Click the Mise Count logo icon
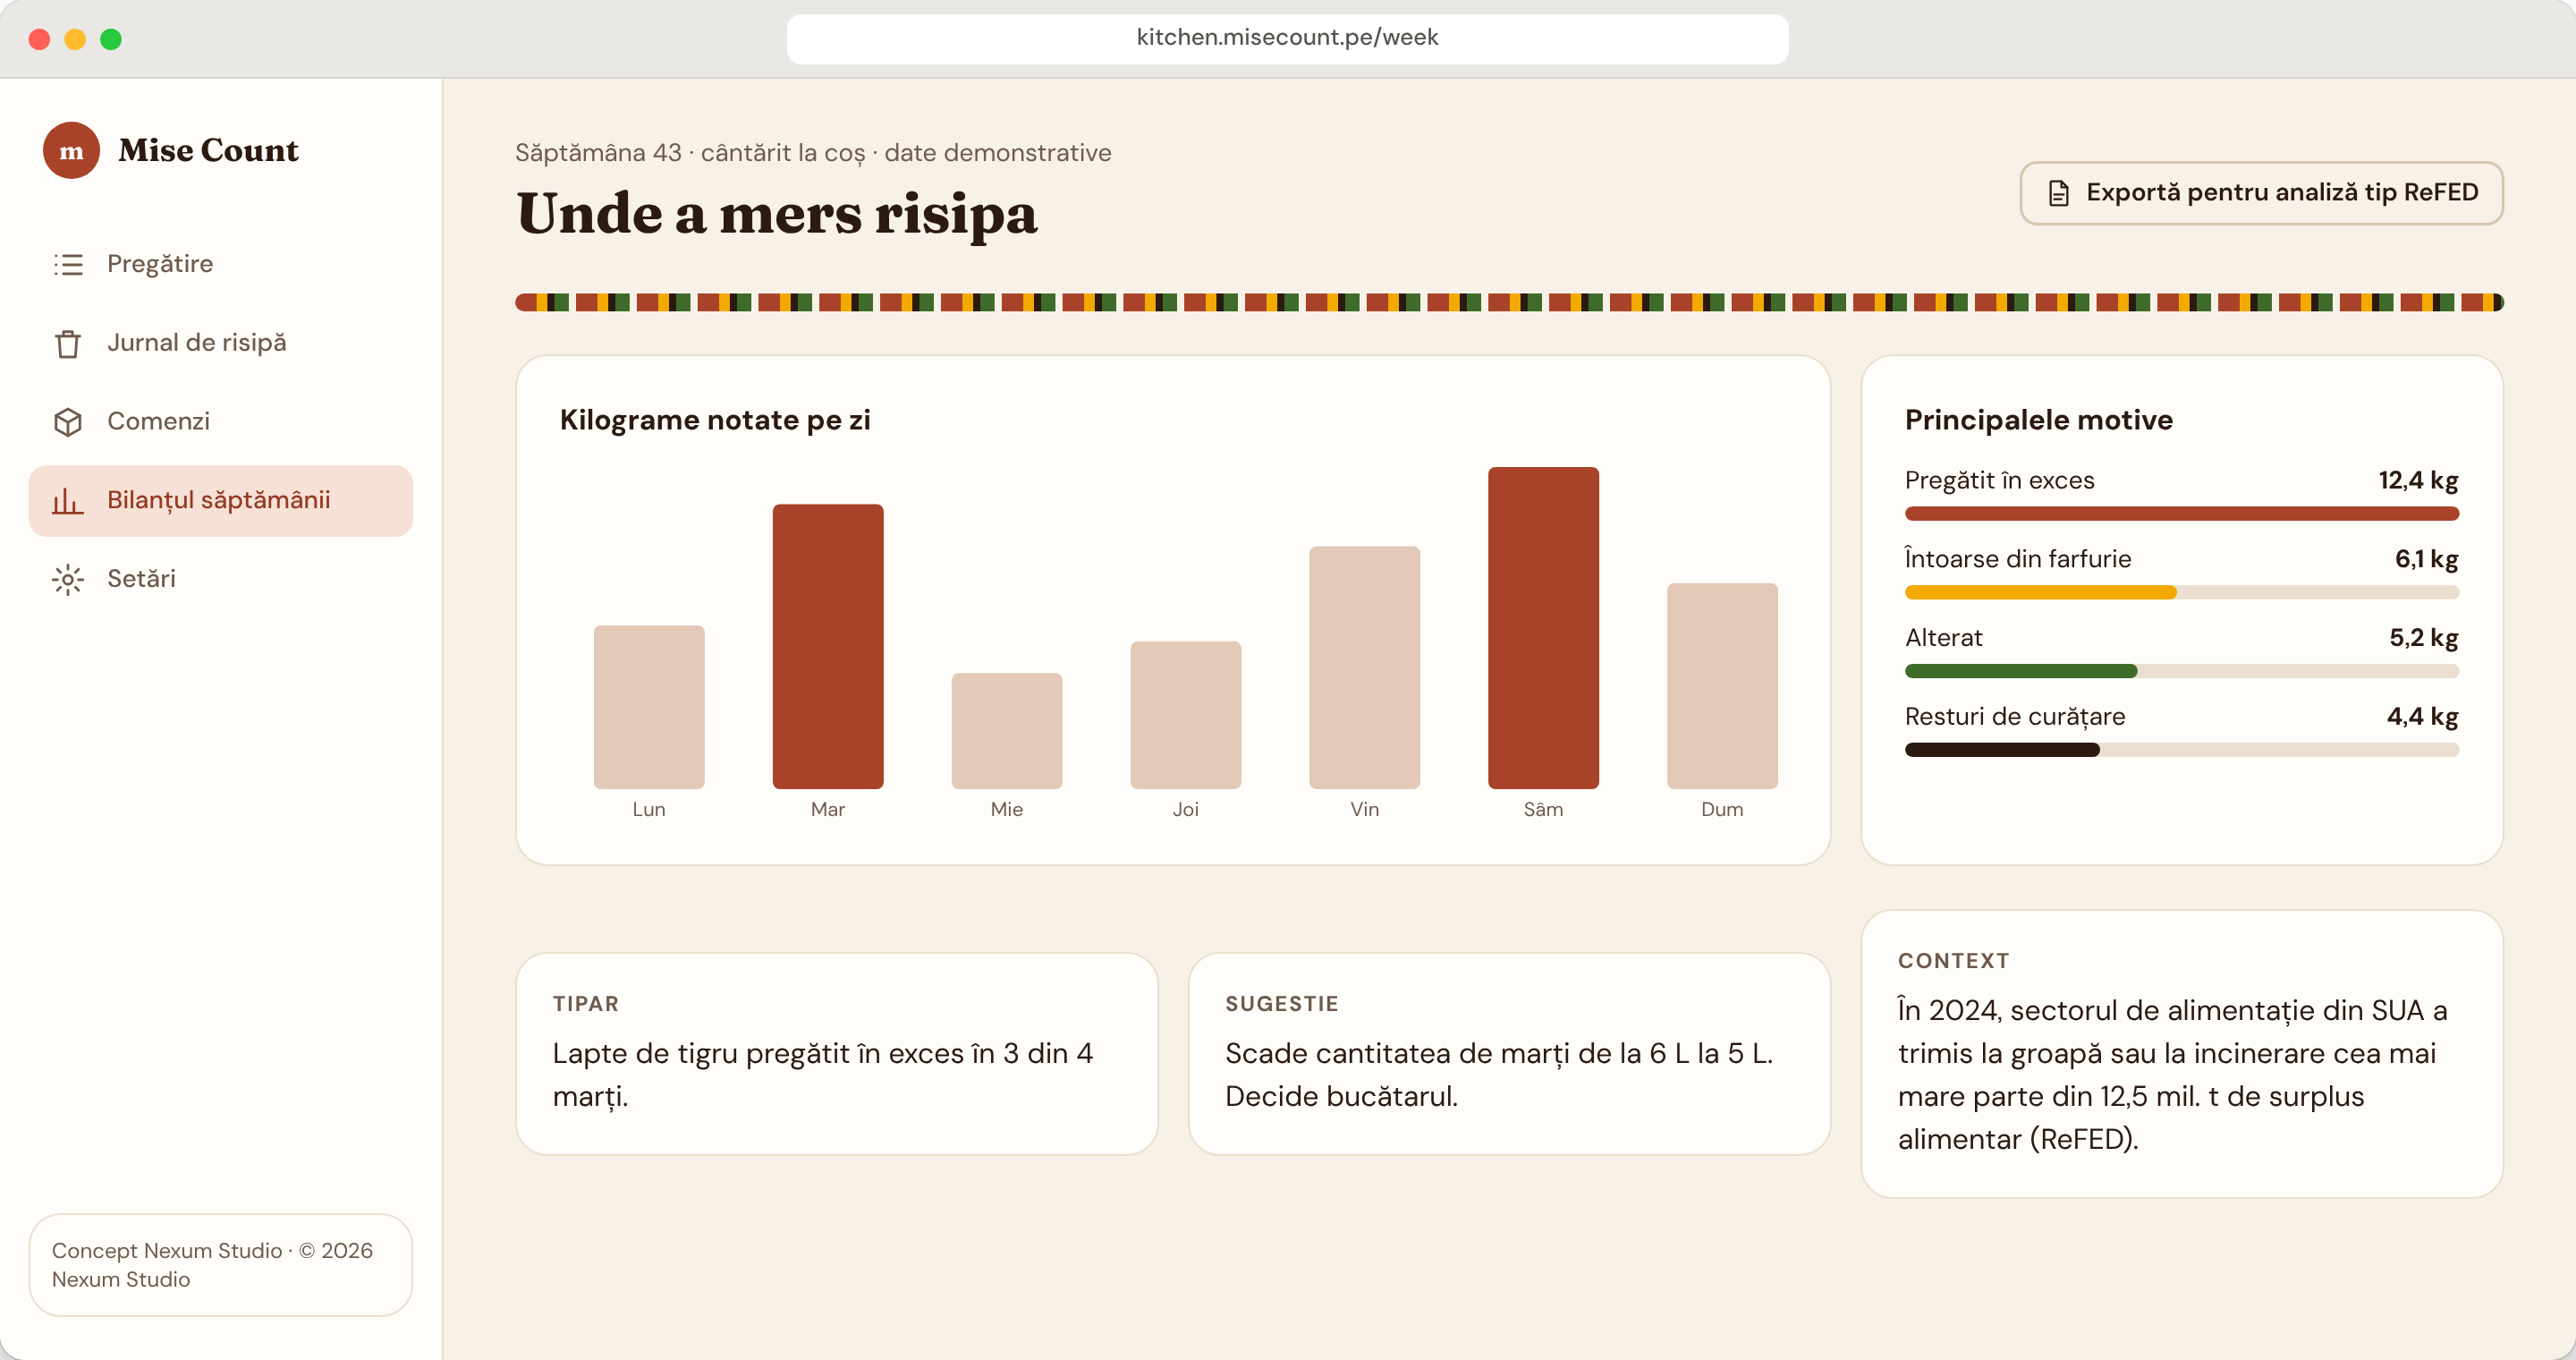Image resolution: width=2576 pixels, height=1360 pixels. tap(71, 150)
